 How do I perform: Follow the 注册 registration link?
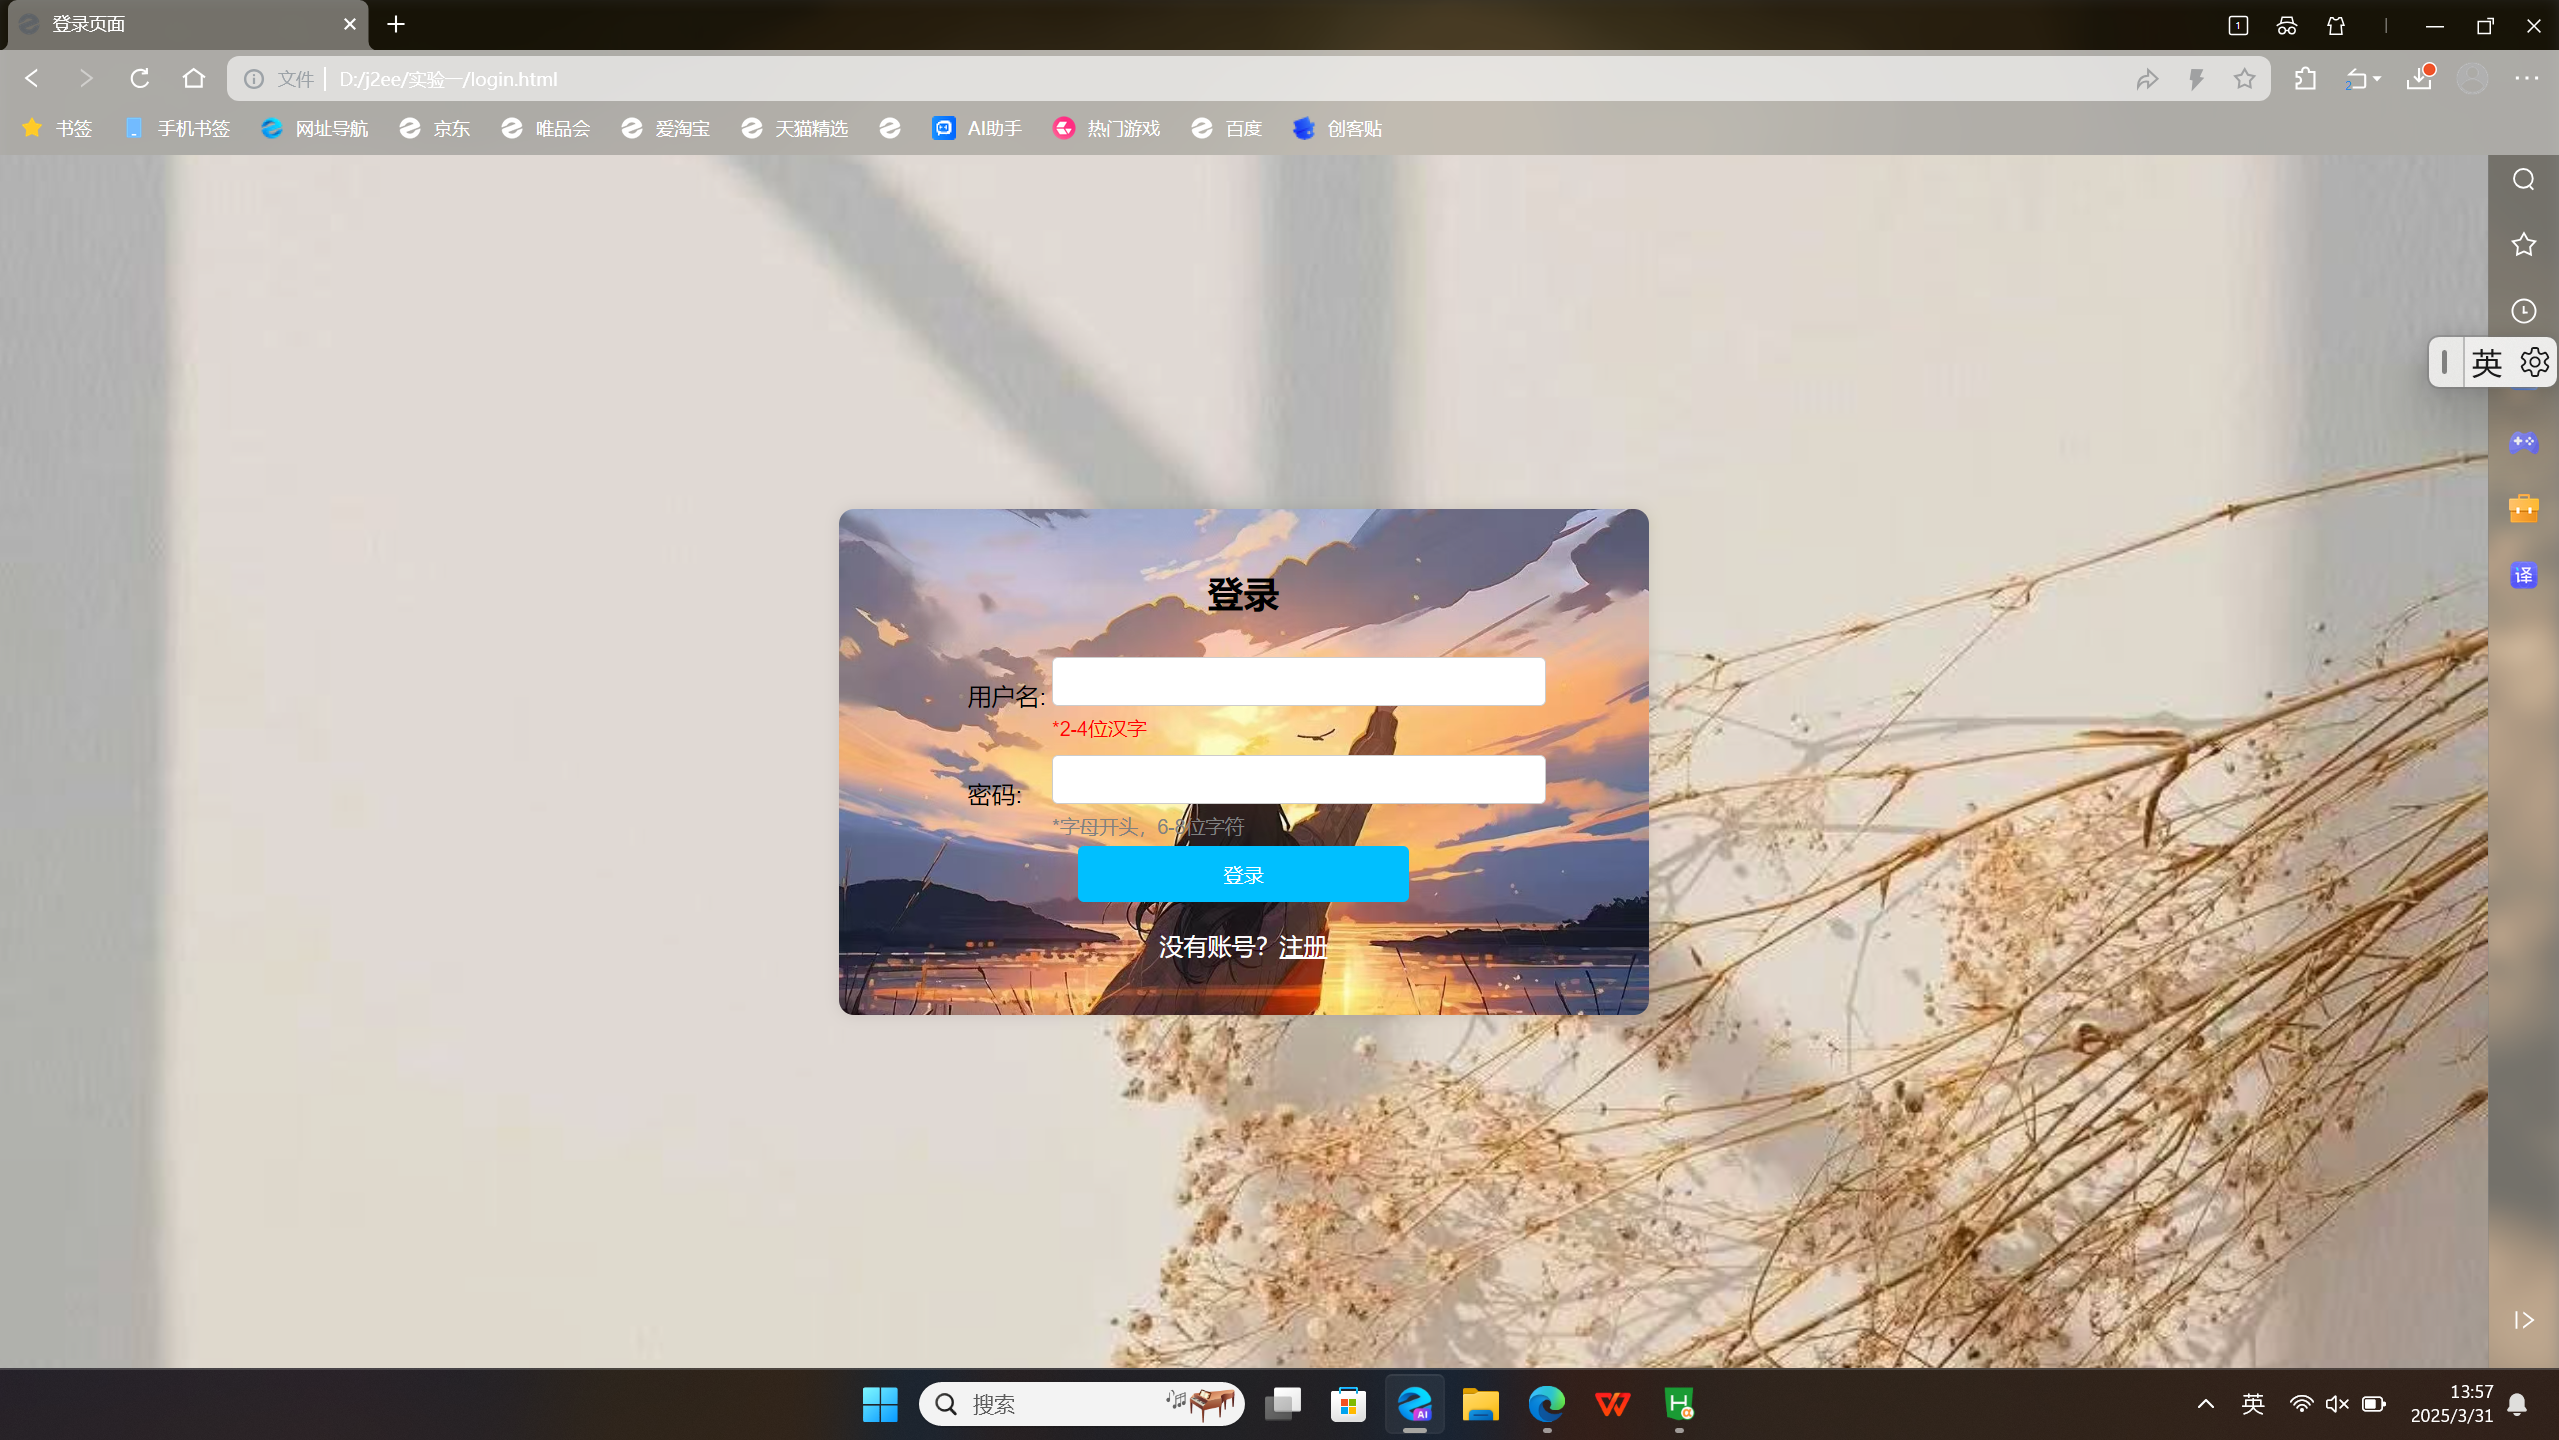coord(1302,946)
